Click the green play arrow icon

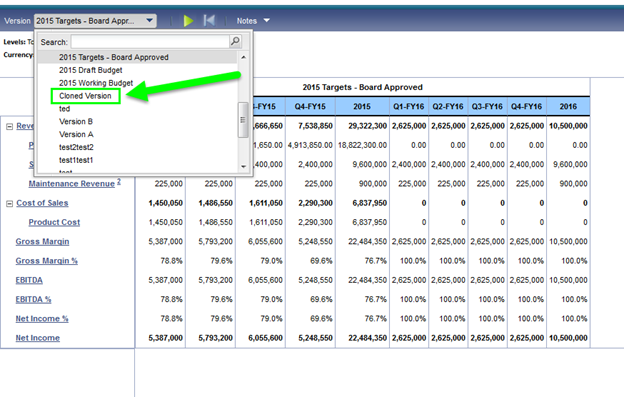(188, 21)
